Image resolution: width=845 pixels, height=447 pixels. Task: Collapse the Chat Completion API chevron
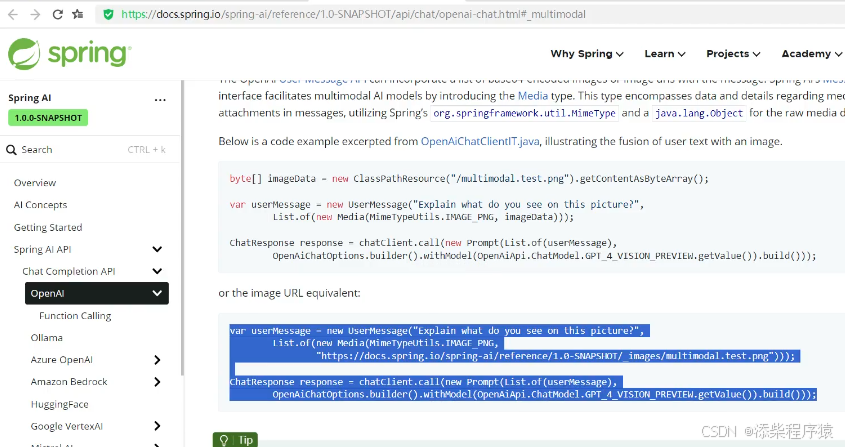157,271
